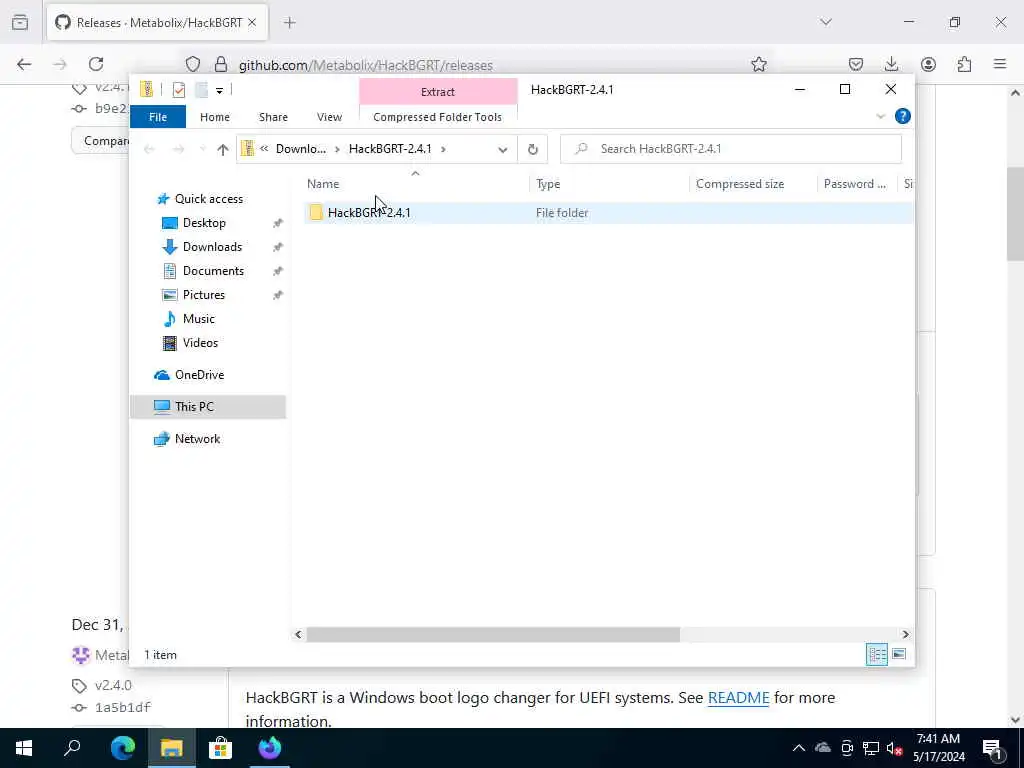The height and width of the screenshot is (768, 1024).
Task: Open the File tab in Explorer
Action: [158, 117]
